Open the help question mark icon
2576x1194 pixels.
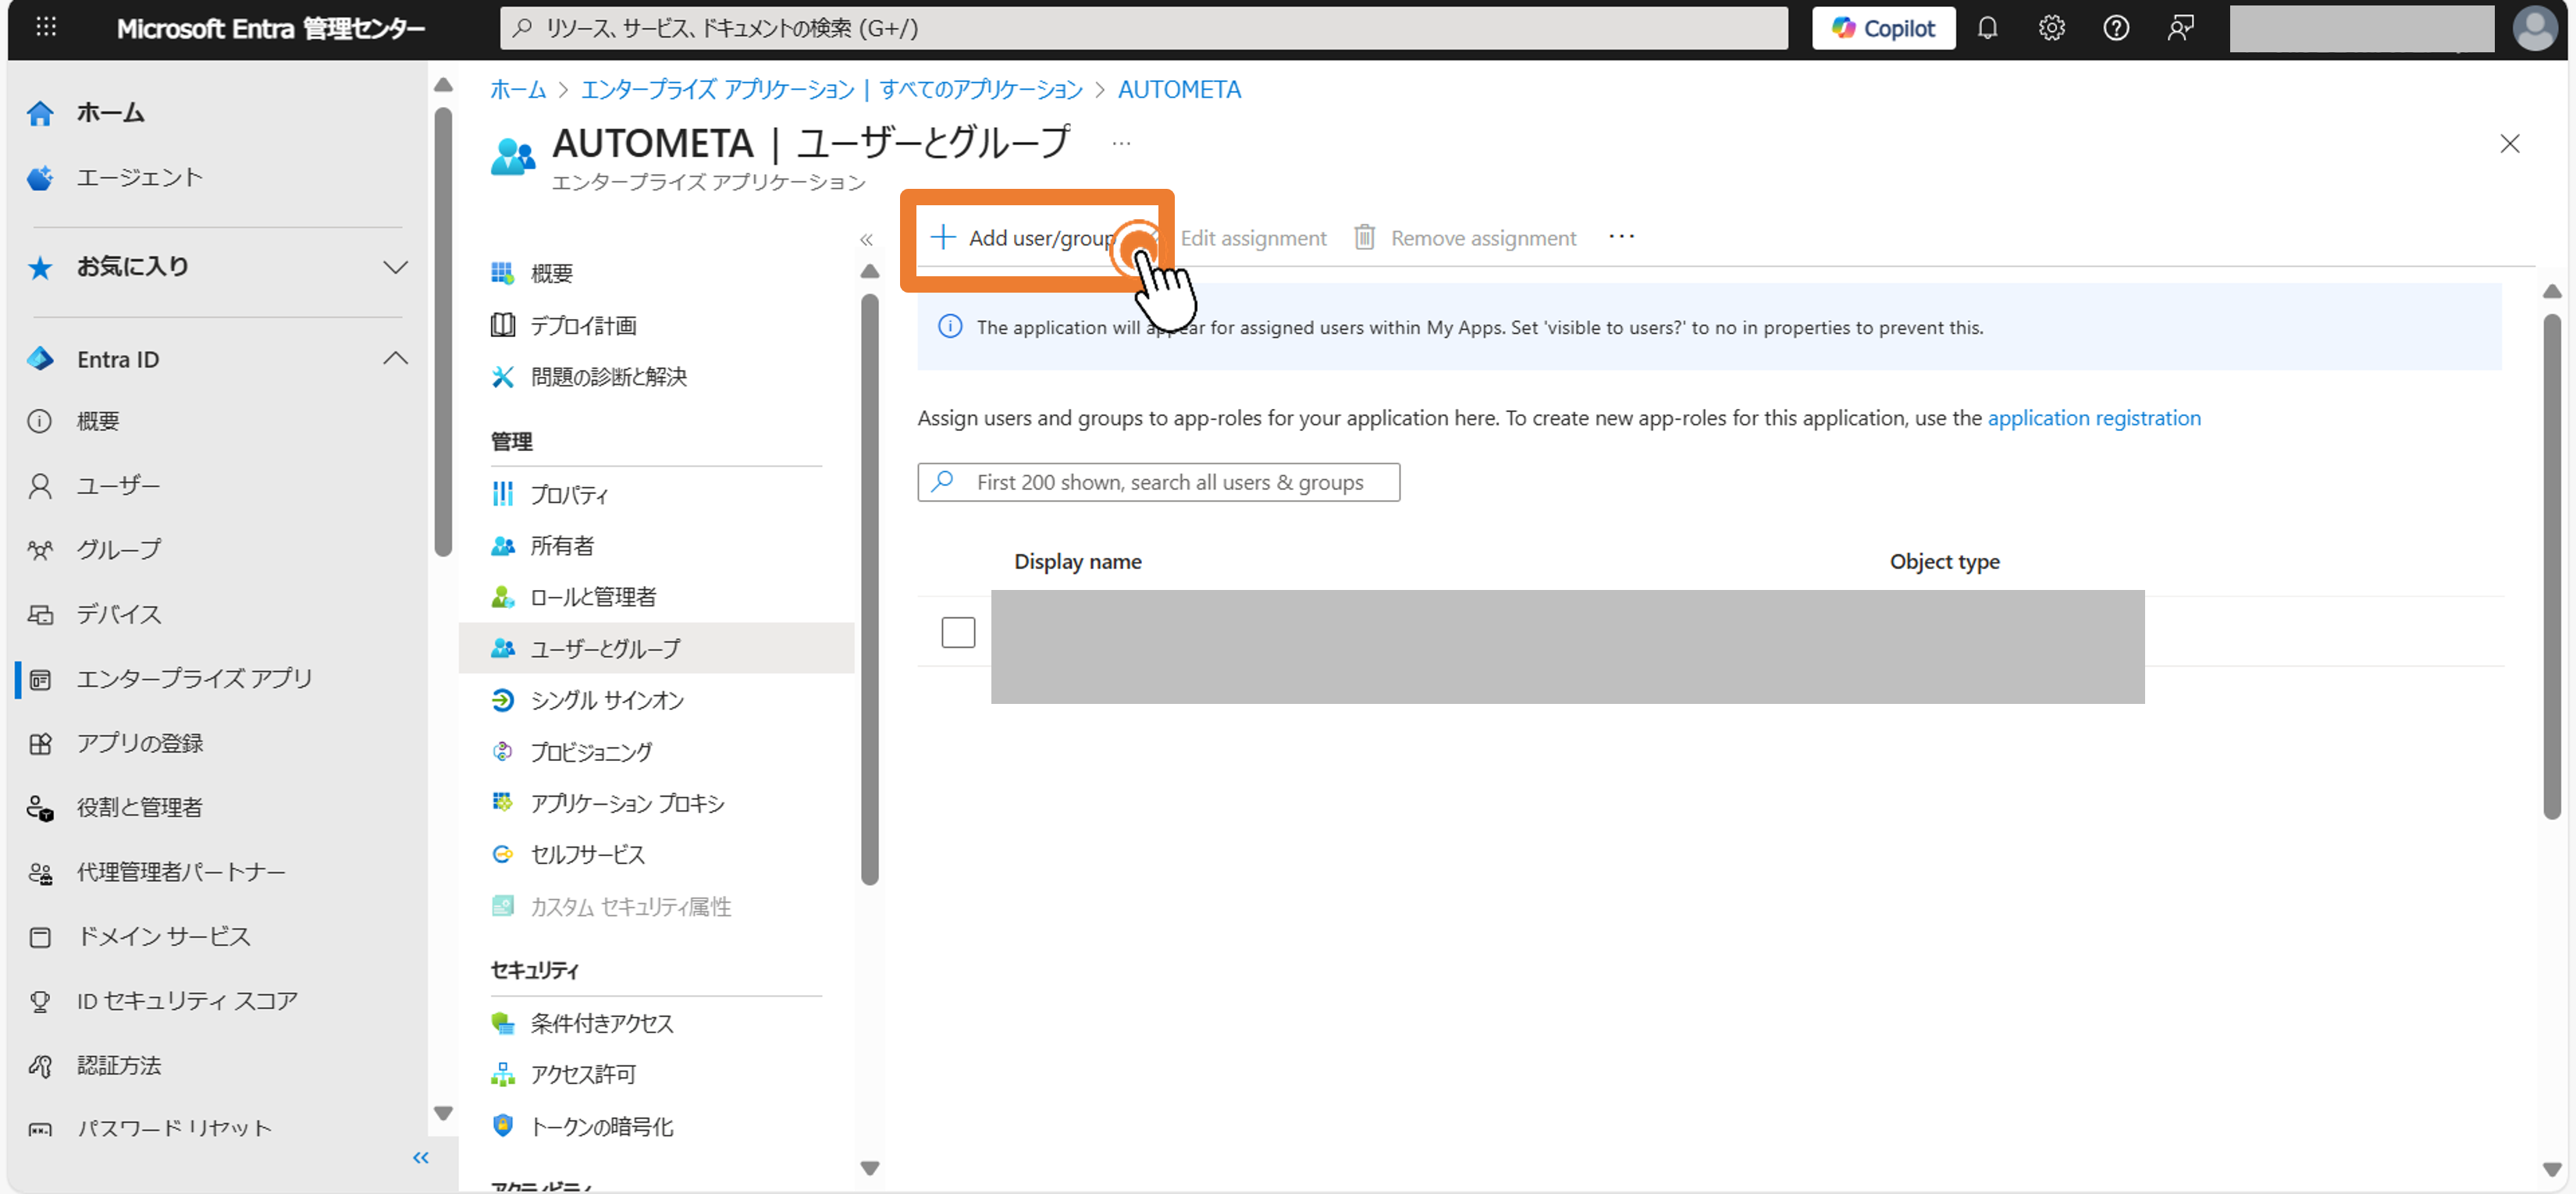(2115, 28)
